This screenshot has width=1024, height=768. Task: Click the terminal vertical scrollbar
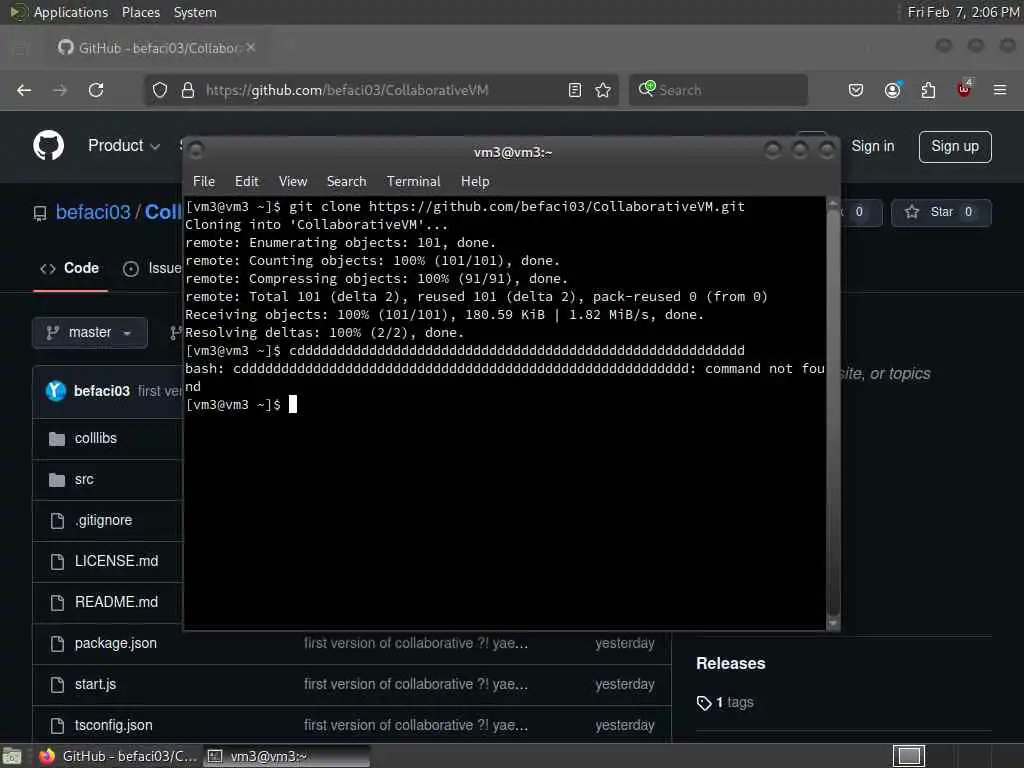tap(833, 413)
